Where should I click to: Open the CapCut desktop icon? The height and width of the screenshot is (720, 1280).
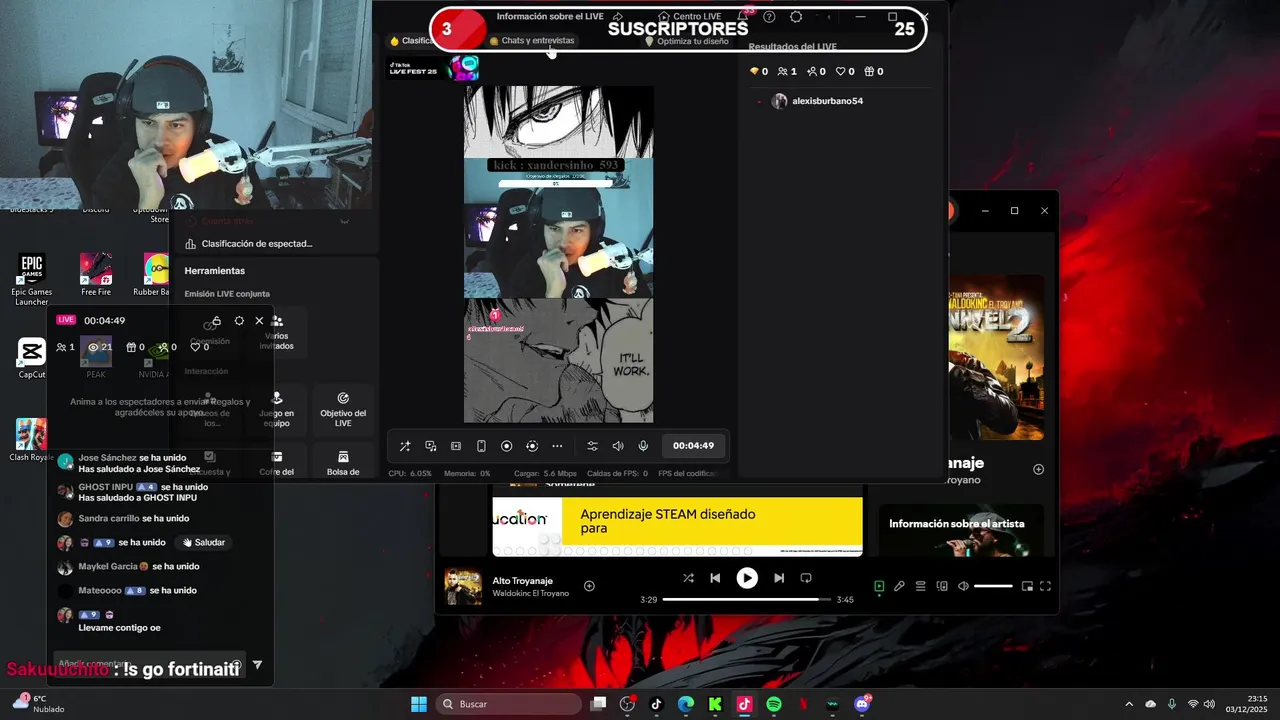[x=32, y=358]
